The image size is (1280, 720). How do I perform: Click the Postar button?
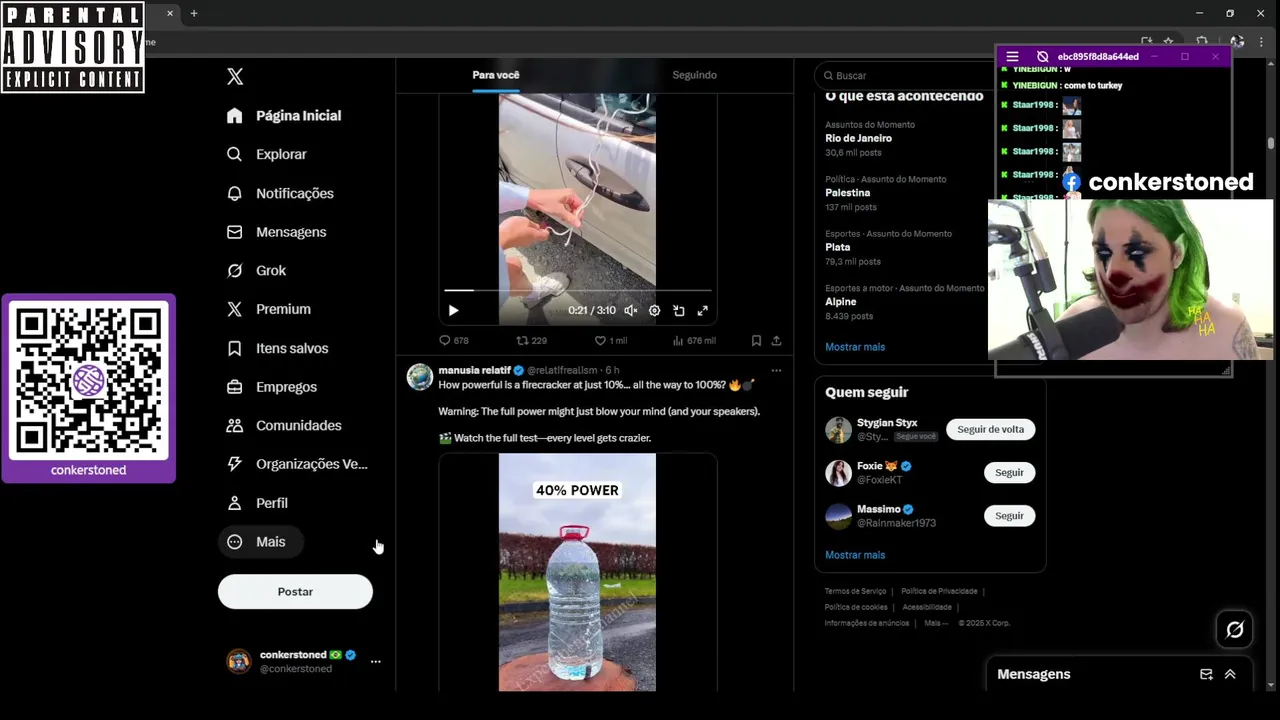[295, 592]
